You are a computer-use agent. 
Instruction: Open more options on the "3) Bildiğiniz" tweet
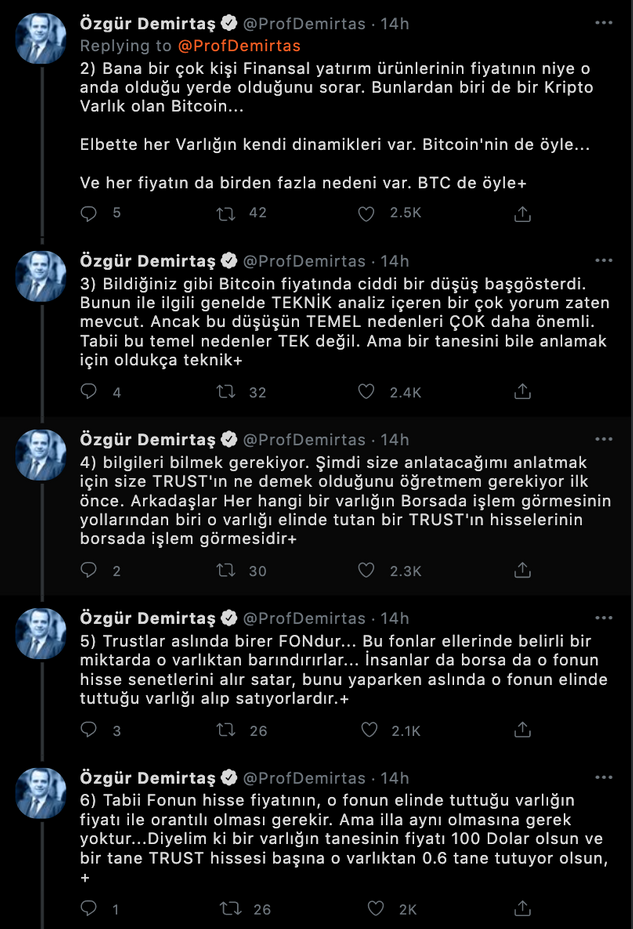604,260
